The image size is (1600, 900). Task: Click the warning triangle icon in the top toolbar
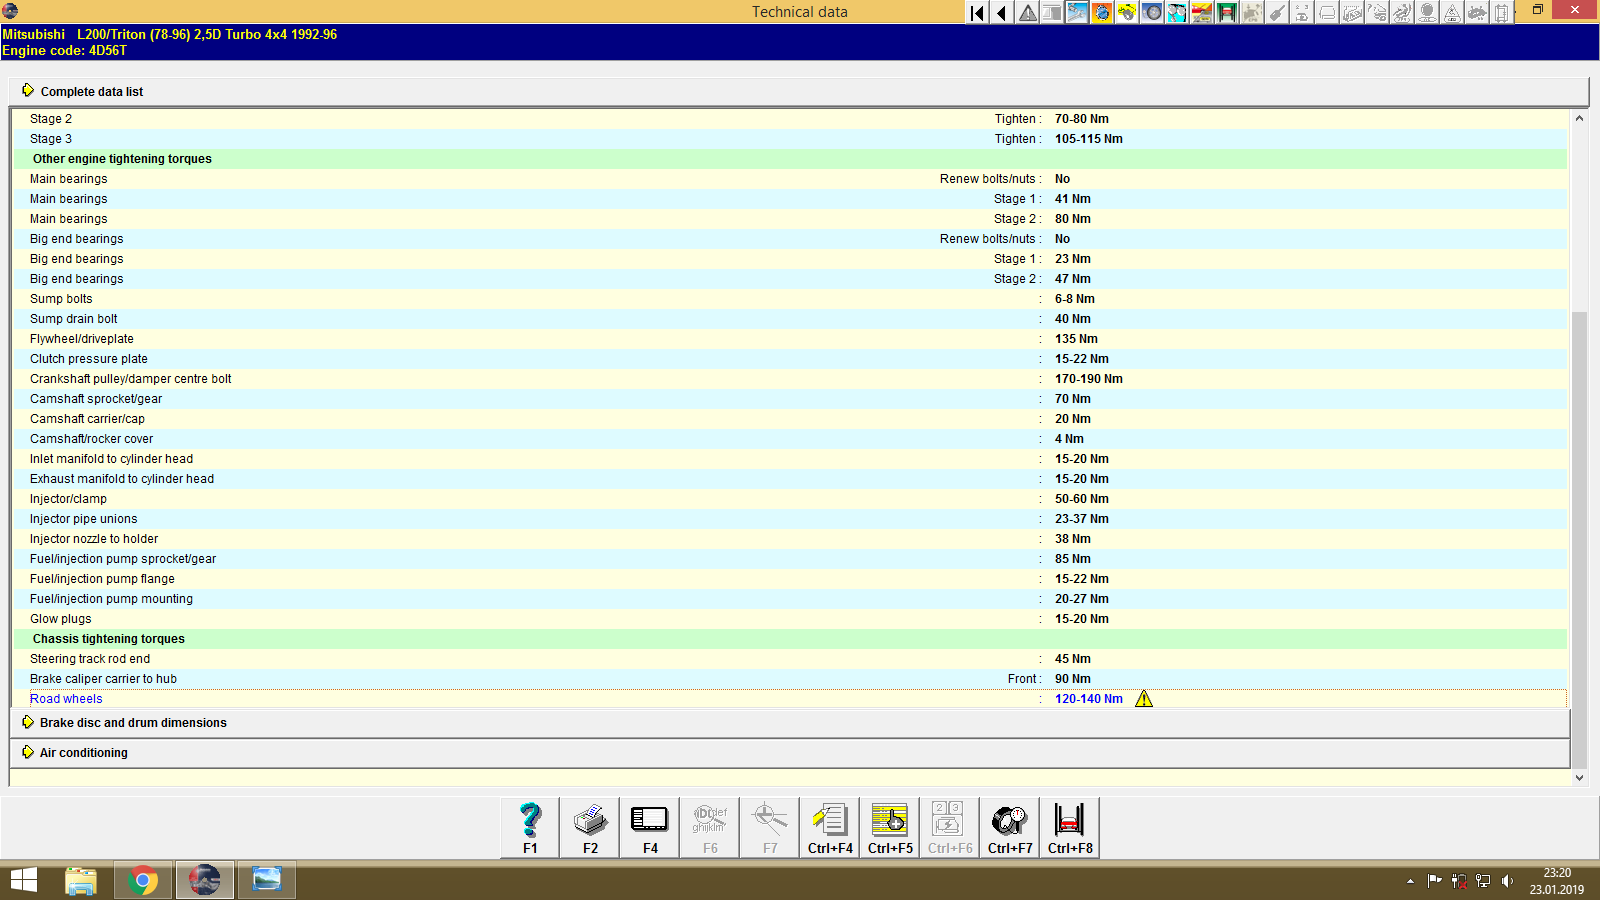click(1026, 12)
